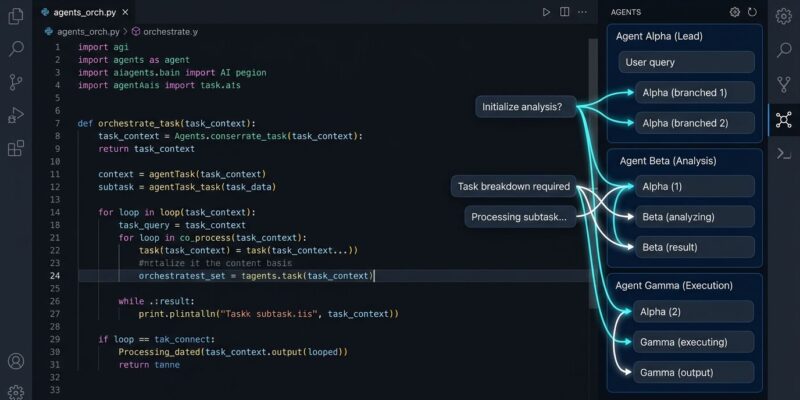This screenshot has width=800, height=400.
Task: Click the 'for loop in loop(task_context):' line
Action: click(177, 212)
